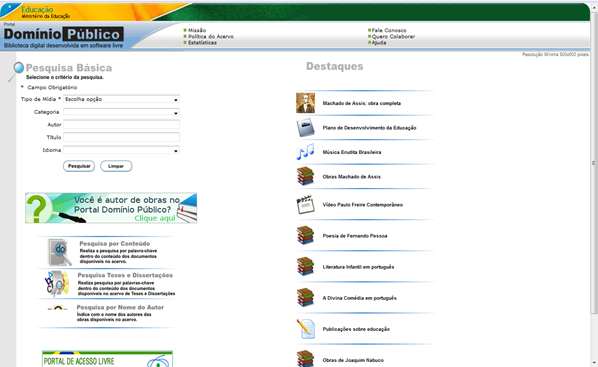Click the Domínio Público portal logo
This screenshot has width=598, height=367.
point(63,34)
